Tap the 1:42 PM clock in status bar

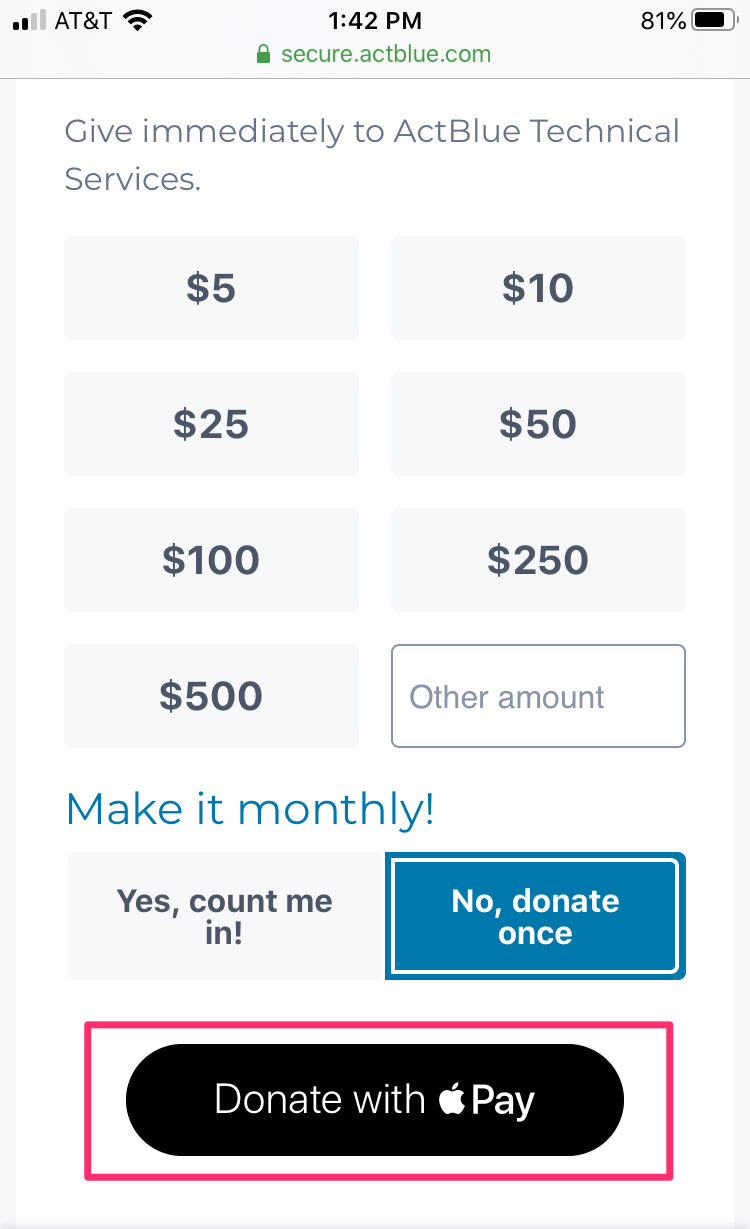coord(375,20)
